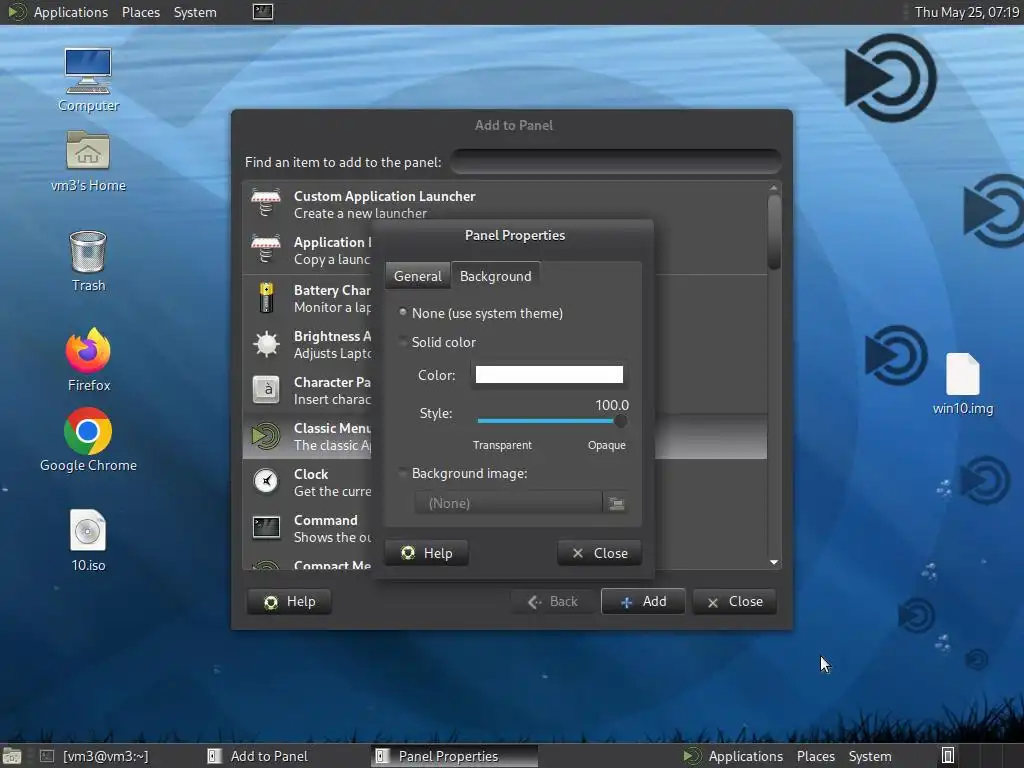Click the Add to Panel list scrollbar

click(x=774, y=232)
